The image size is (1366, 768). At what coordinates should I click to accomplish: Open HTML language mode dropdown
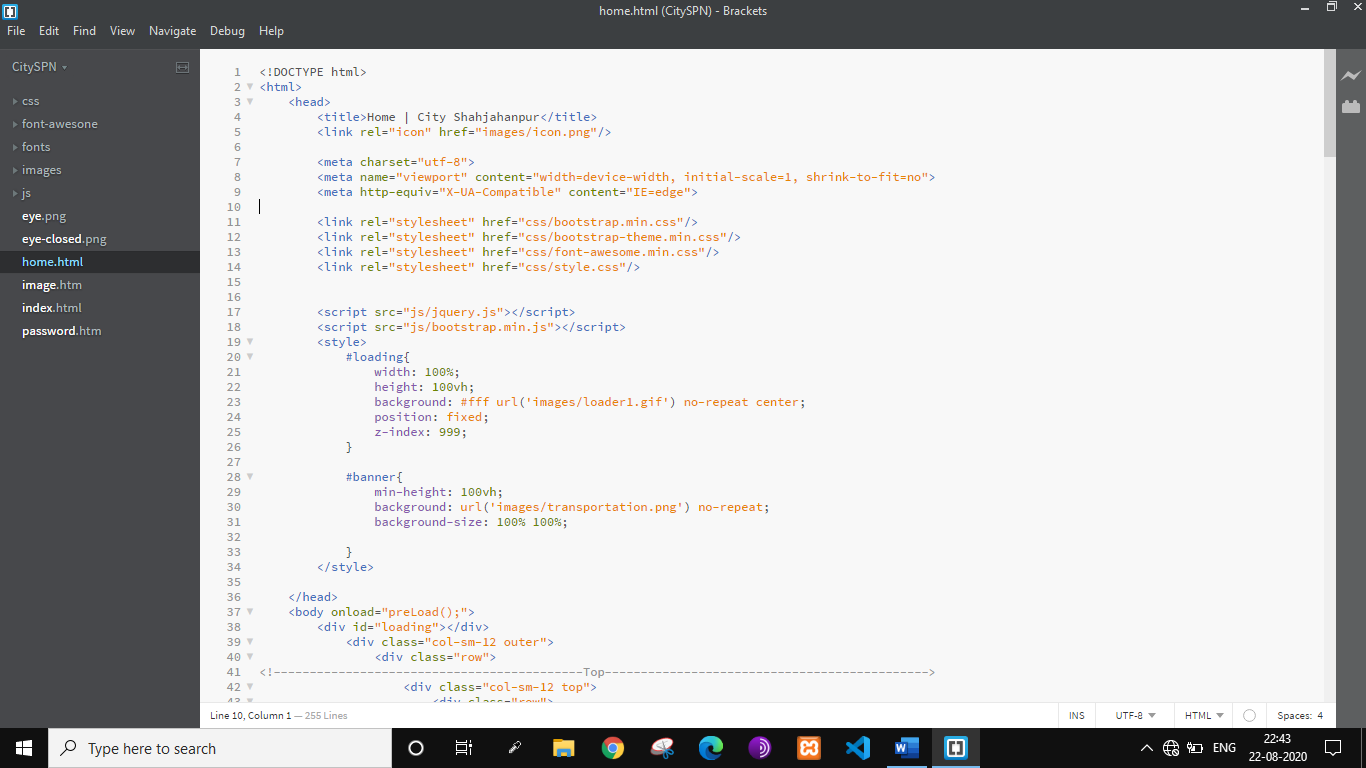(1204, 716)
